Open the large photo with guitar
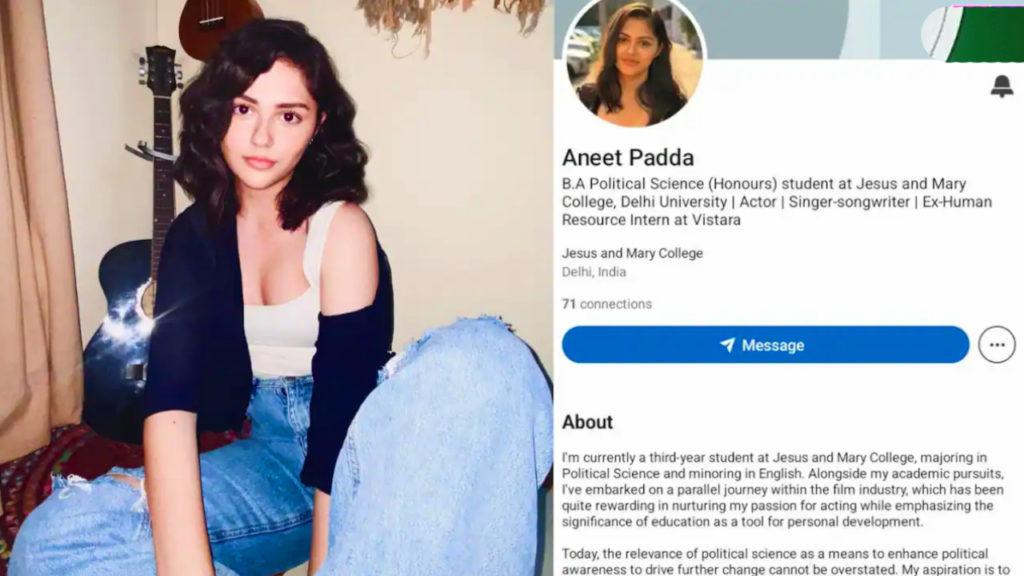The height and width of the screenshot is (576, 1024). click(x=277, y=288)
